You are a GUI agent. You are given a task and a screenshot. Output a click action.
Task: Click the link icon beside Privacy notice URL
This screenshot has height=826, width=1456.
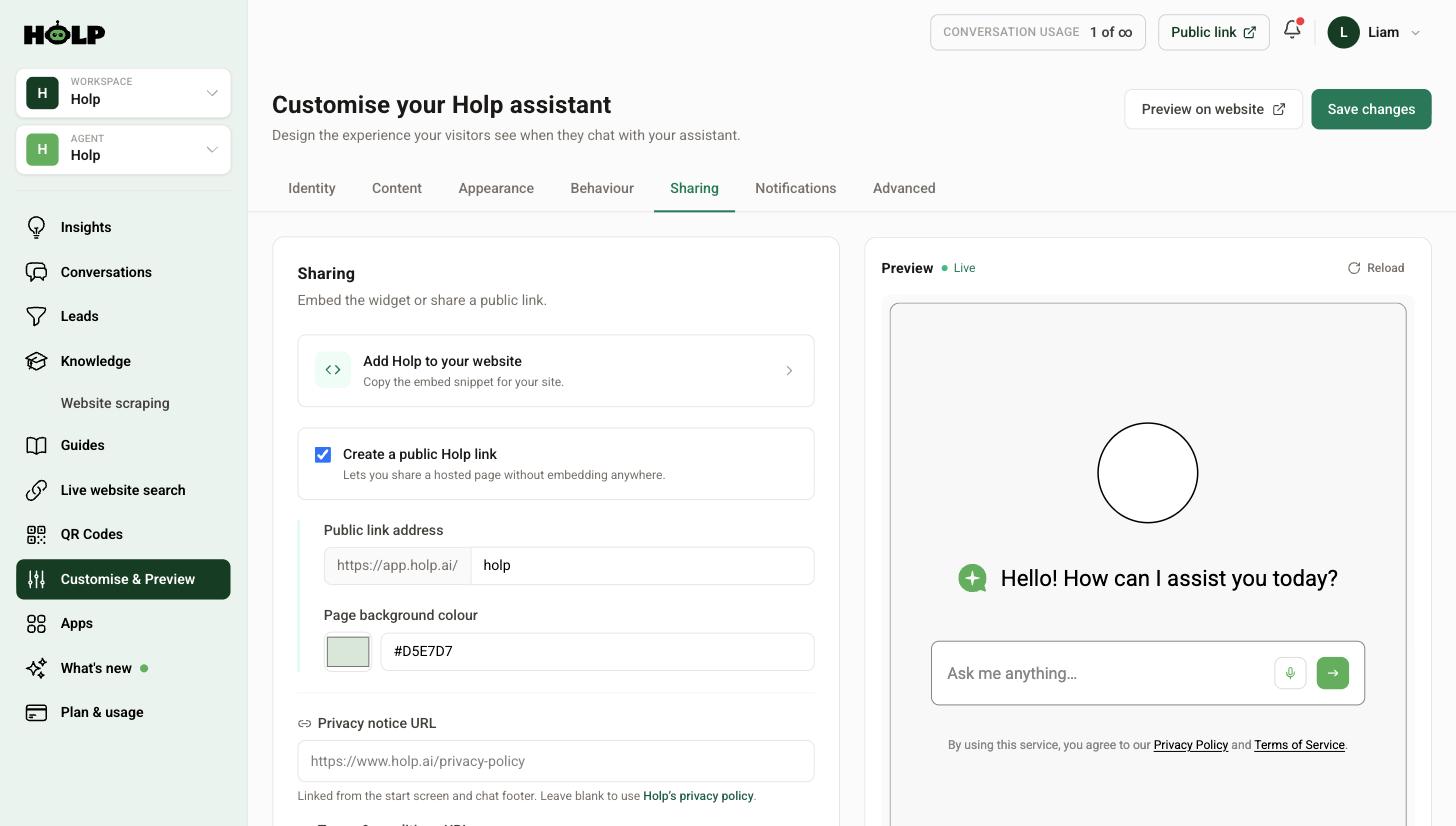pyautogui.click(x=304, y=723)
